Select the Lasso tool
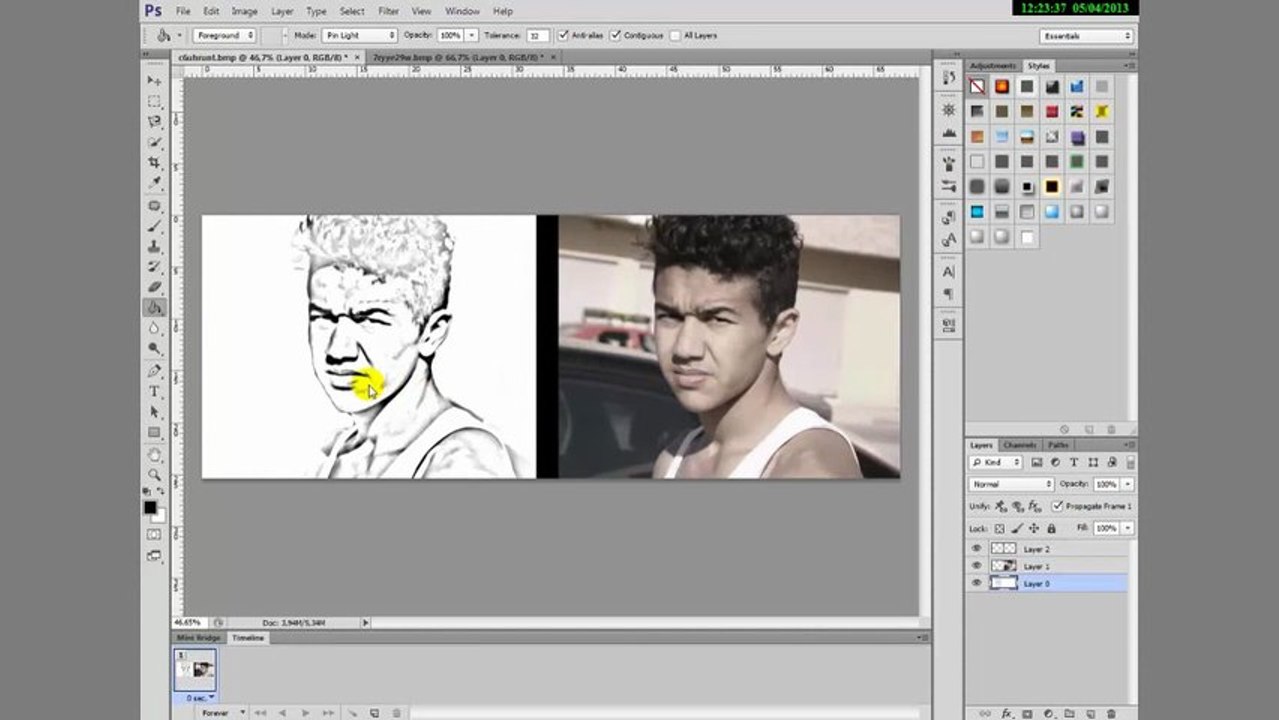The width and height of the screenshot is (1279, 720). pos(154,121)
